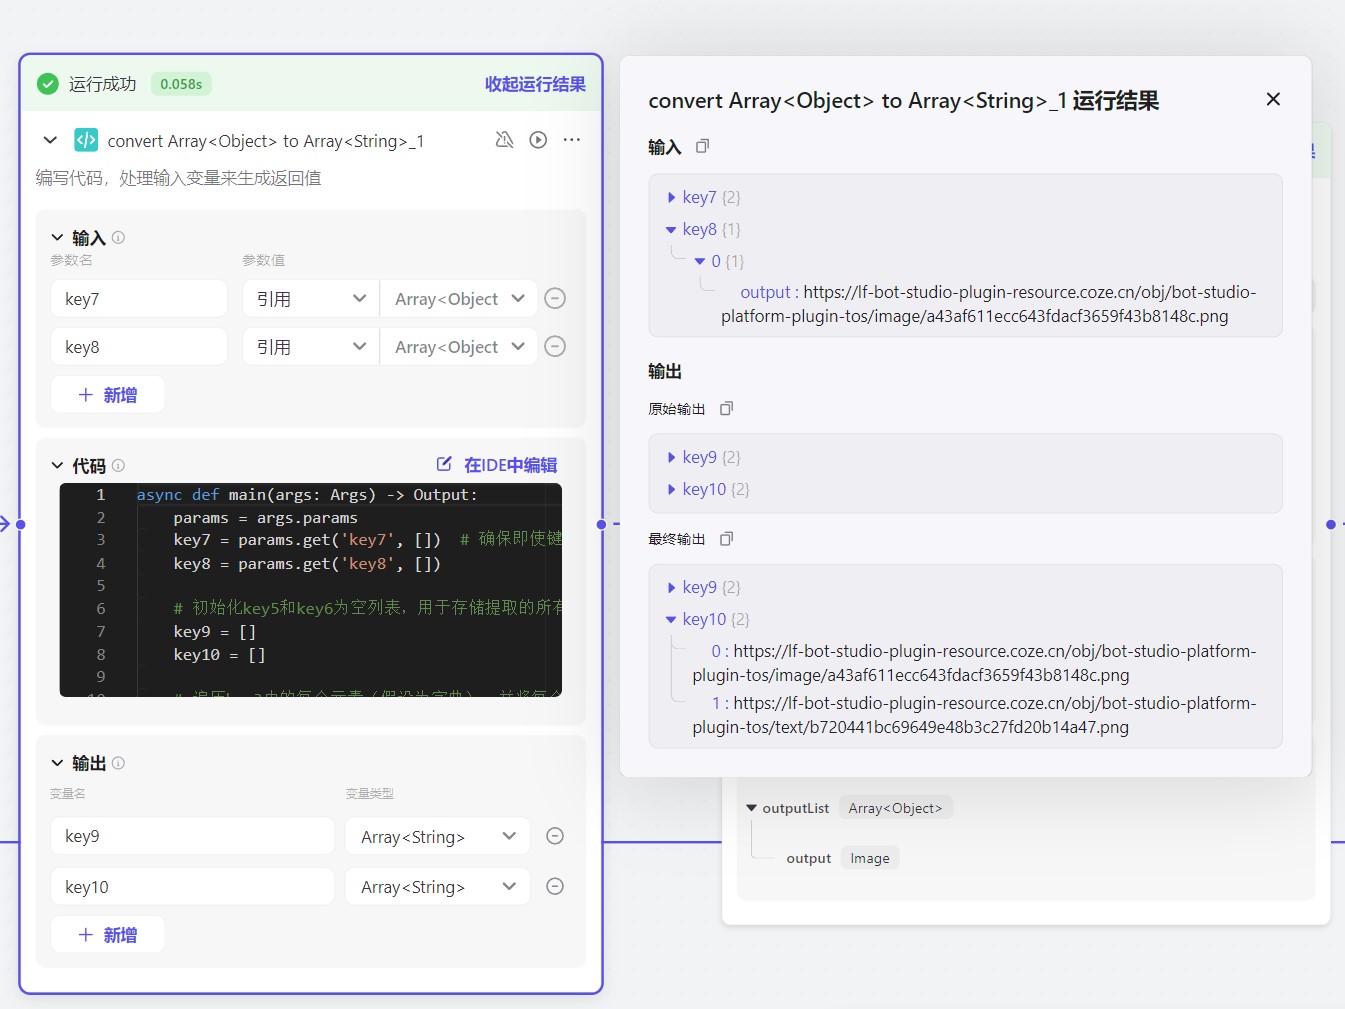
Task: Click the key10 variable name field
Action: [192, 886]
